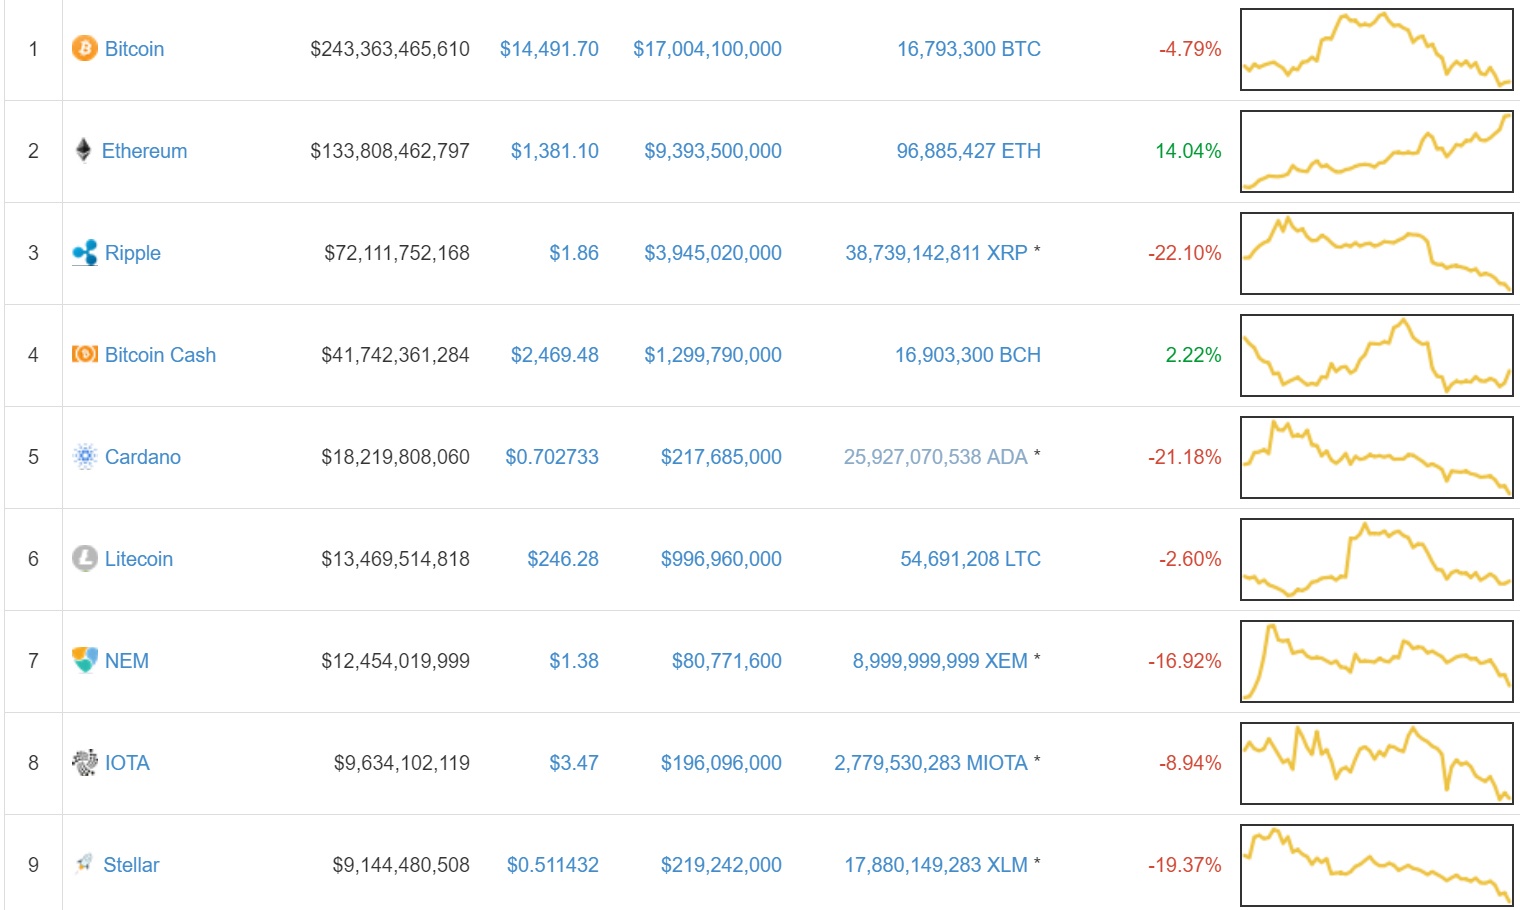This screenshot has height=910, width=1520.
Task: Open the Ethereum coin page link
Action: (145, 151)
